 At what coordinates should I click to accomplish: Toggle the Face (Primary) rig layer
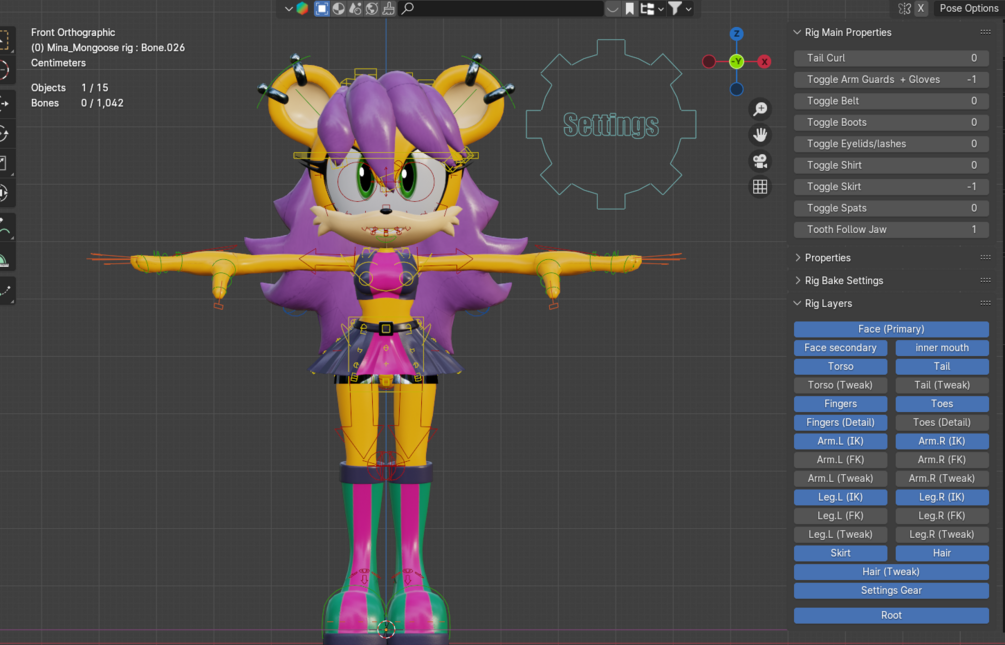pos(891,329)
